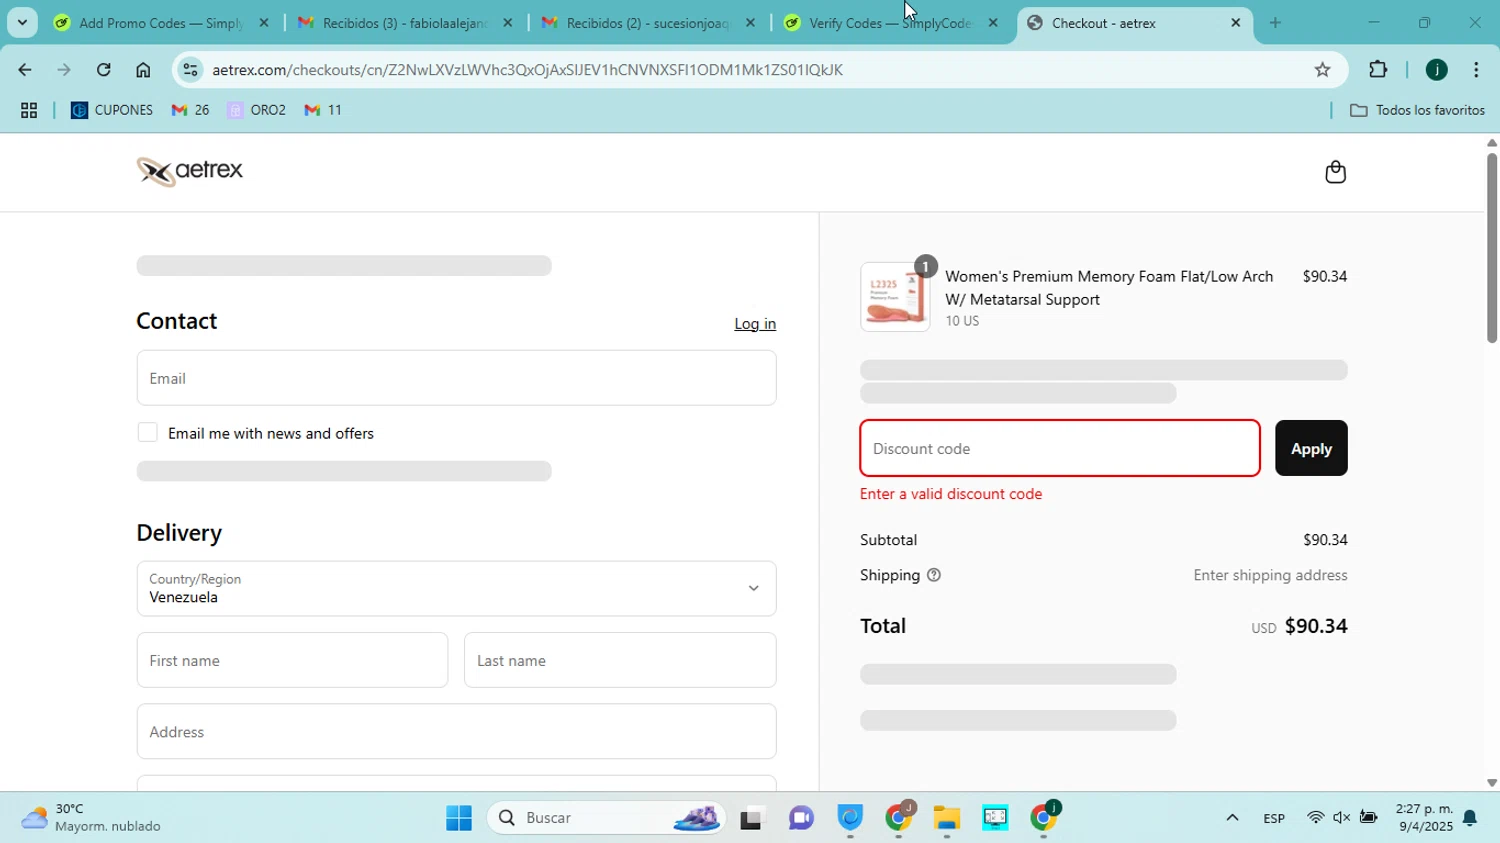This screenshot has width=1500, height=843.
Task: Close the Add Promo Codes tab
Action: pos(264,23)
